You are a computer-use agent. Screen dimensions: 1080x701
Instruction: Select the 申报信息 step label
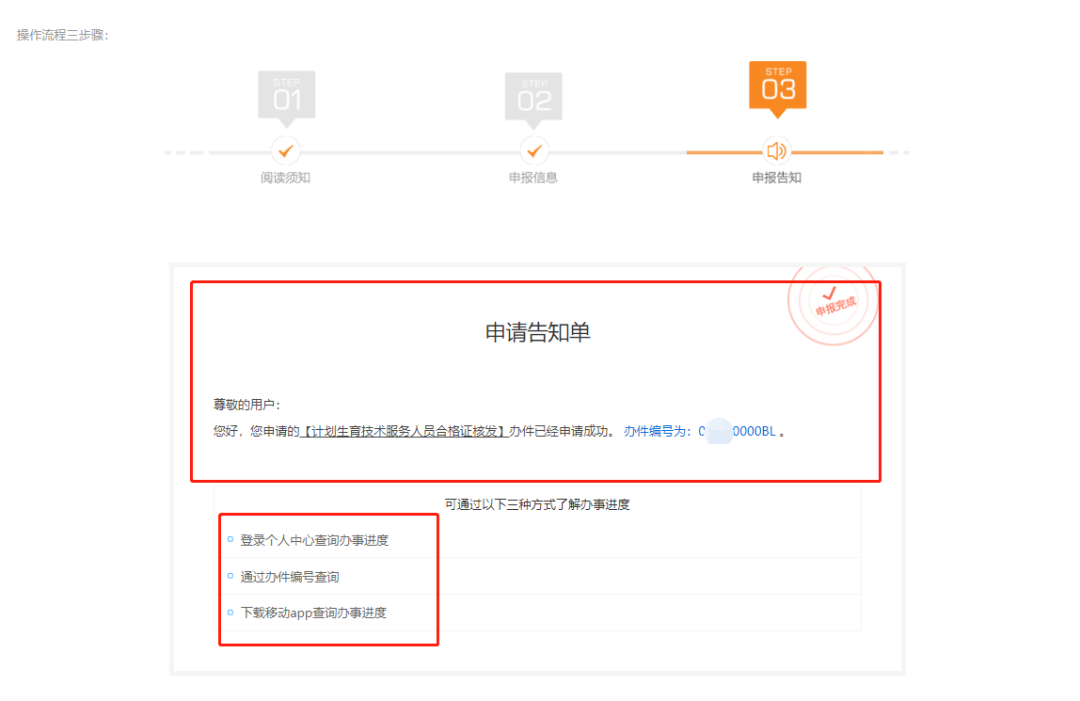pyautogui.click(x=535, y=177)
